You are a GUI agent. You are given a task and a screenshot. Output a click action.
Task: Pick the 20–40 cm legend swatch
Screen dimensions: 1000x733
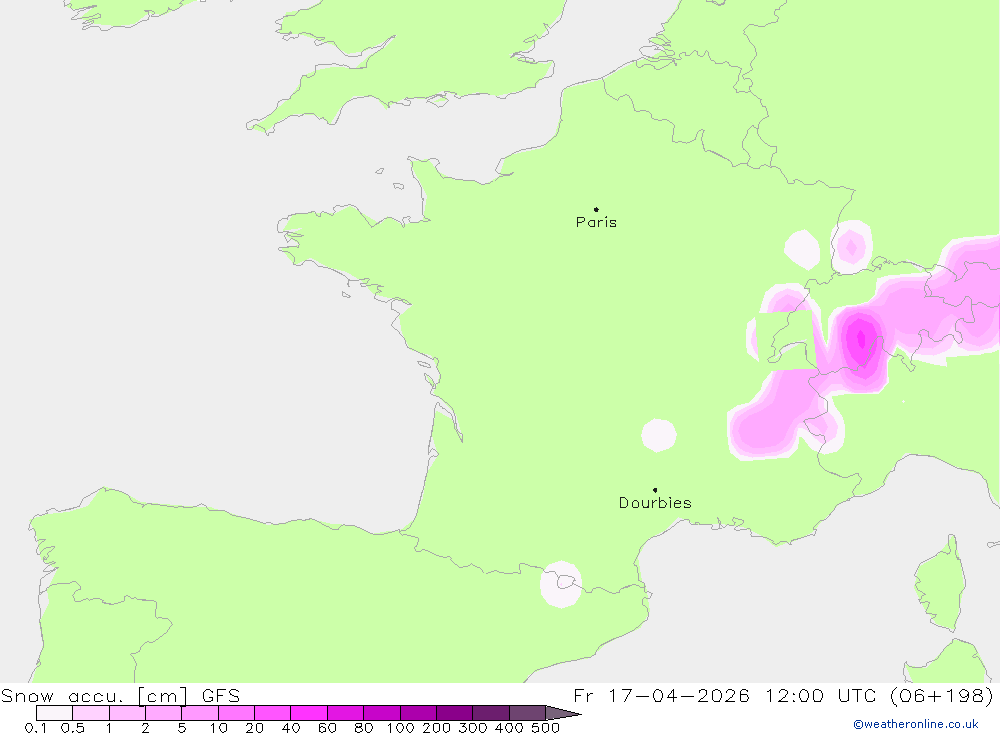pyautogui.click(x=273, y=713)
